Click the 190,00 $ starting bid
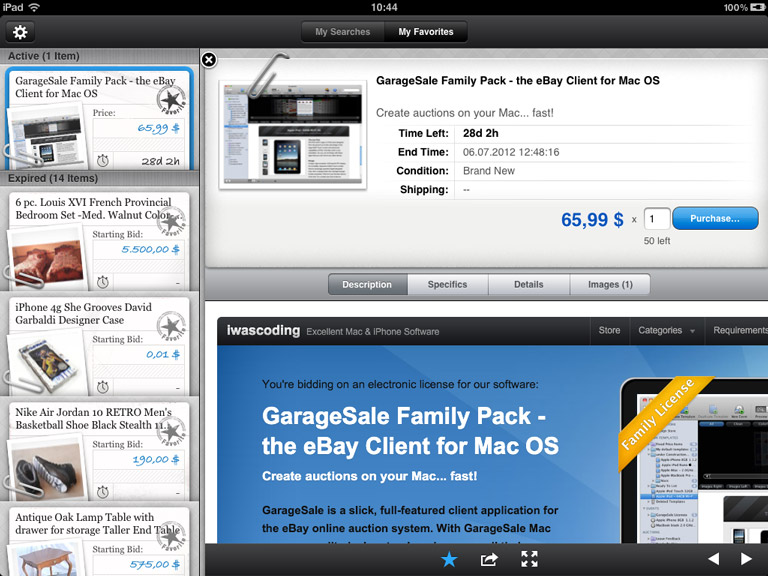Image resolution: width=768 pixels, height=576 pixels. (x=156, y=459)
